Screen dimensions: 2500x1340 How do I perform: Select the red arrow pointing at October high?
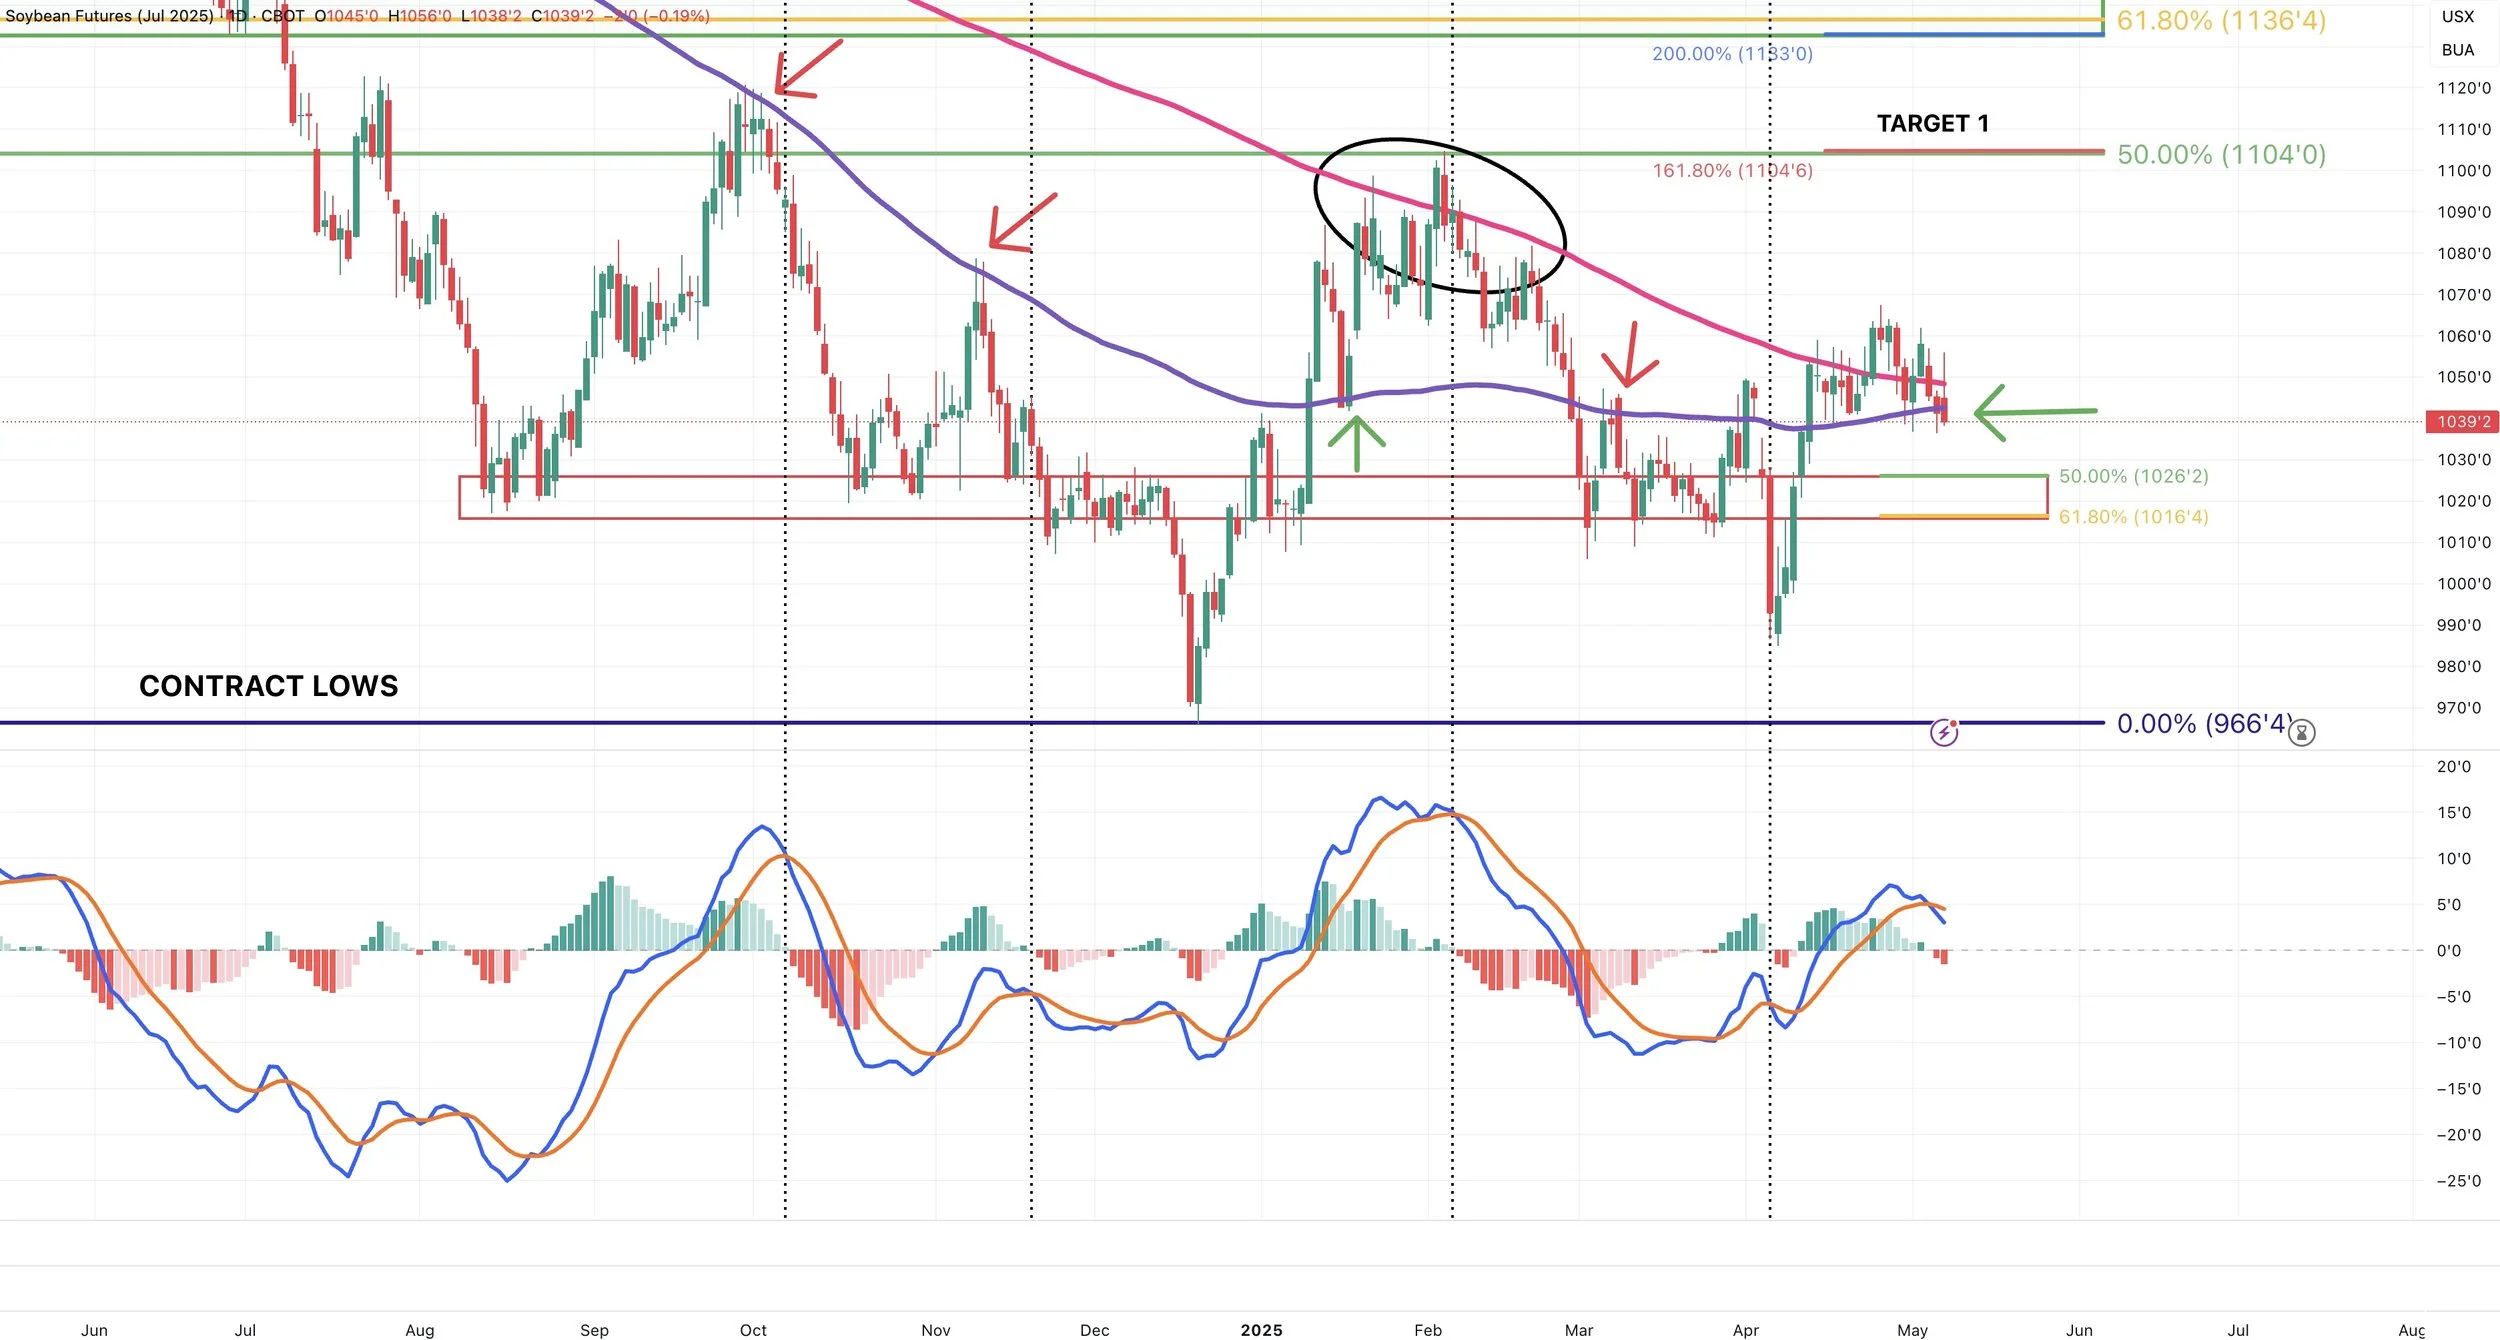[x=810, y=66]
